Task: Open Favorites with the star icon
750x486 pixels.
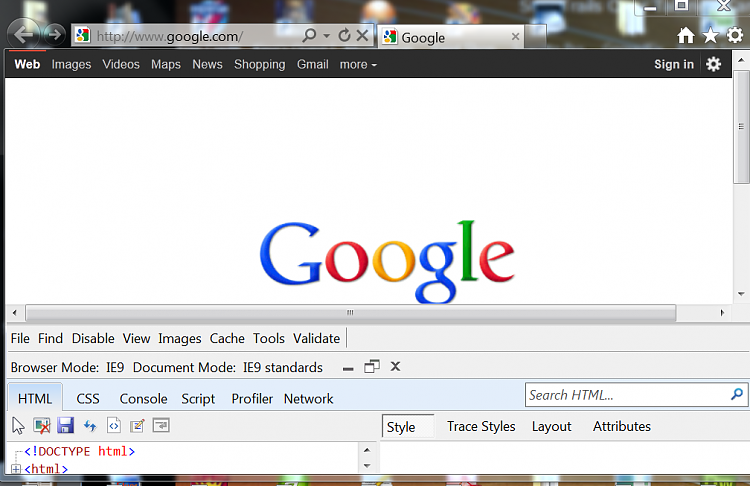Action: tap(711, 35)
